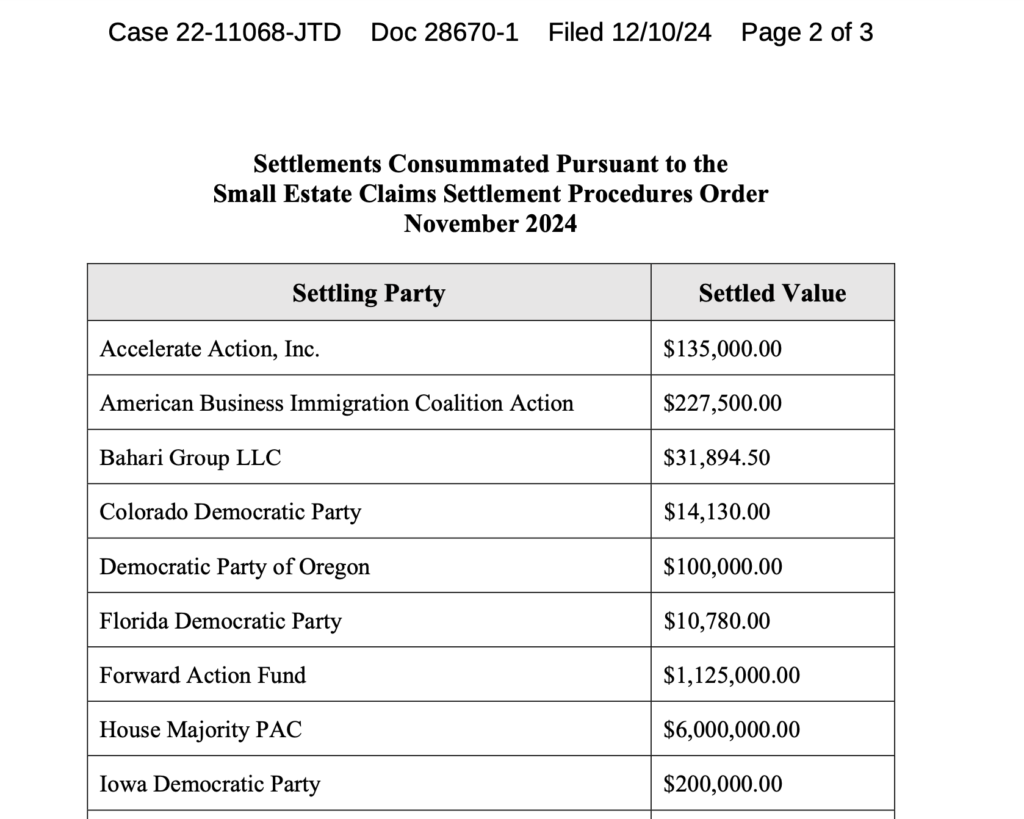Viewport: 1024px width, 819px height.
Task: Click the Doc 28670-1 header text
Action: pyautogui.click(x=444, y=32)
